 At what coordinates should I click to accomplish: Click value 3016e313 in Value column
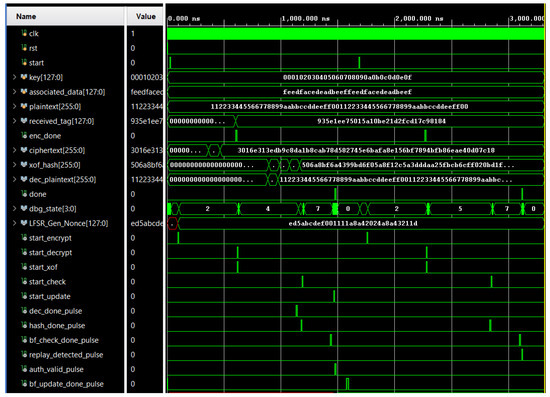click(147, 150)
